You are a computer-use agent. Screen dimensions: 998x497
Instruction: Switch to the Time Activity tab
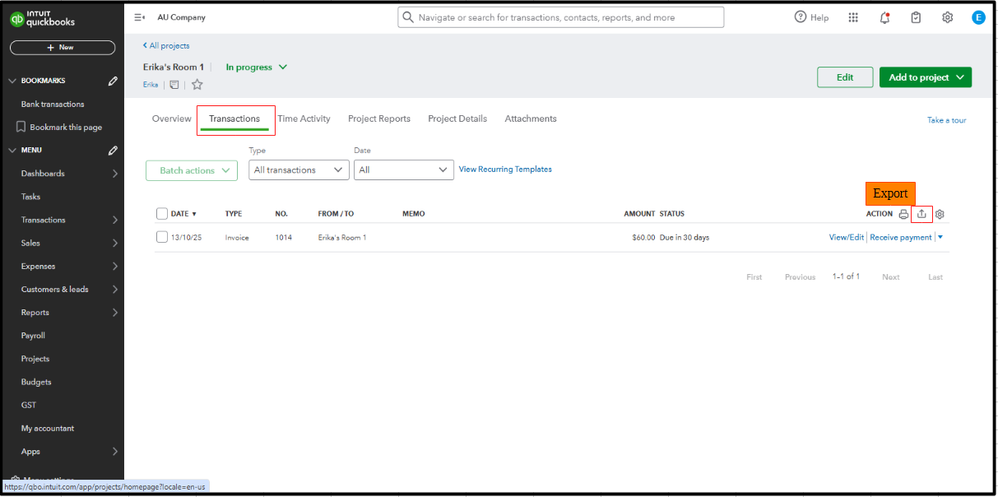point(304,119)
